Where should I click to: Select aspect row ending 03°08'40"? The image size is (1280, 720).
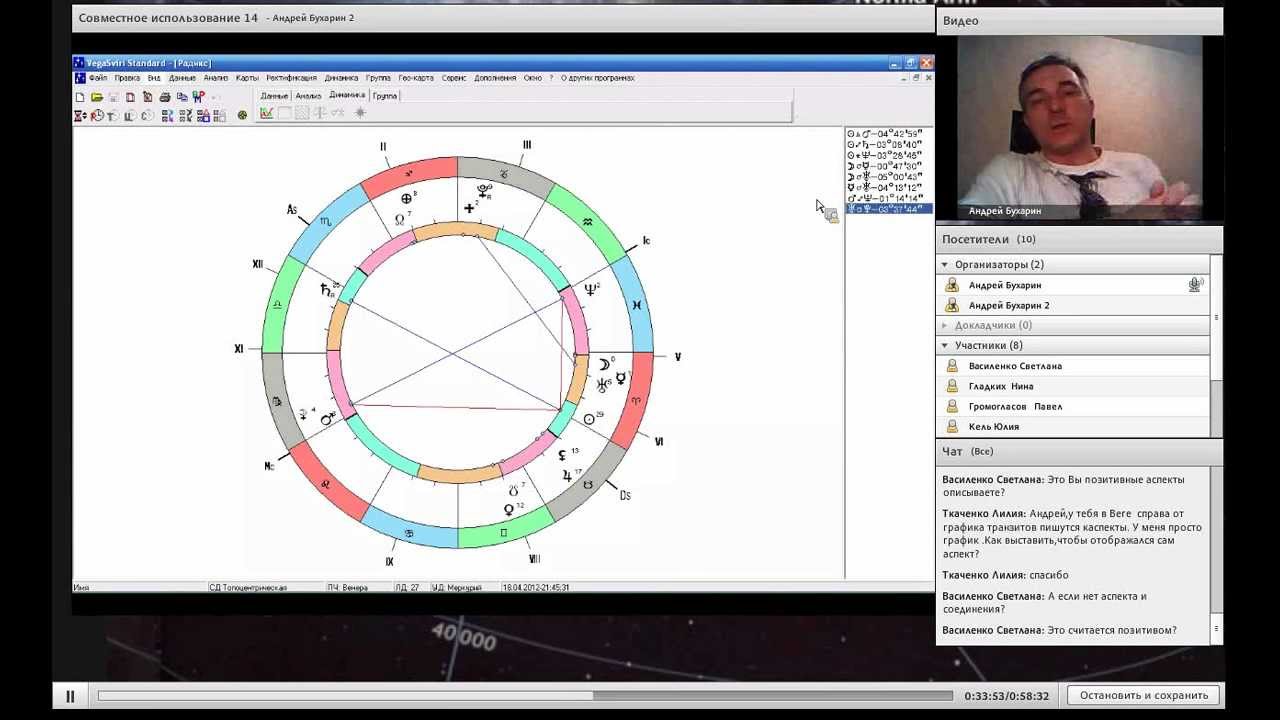[888, 144]
